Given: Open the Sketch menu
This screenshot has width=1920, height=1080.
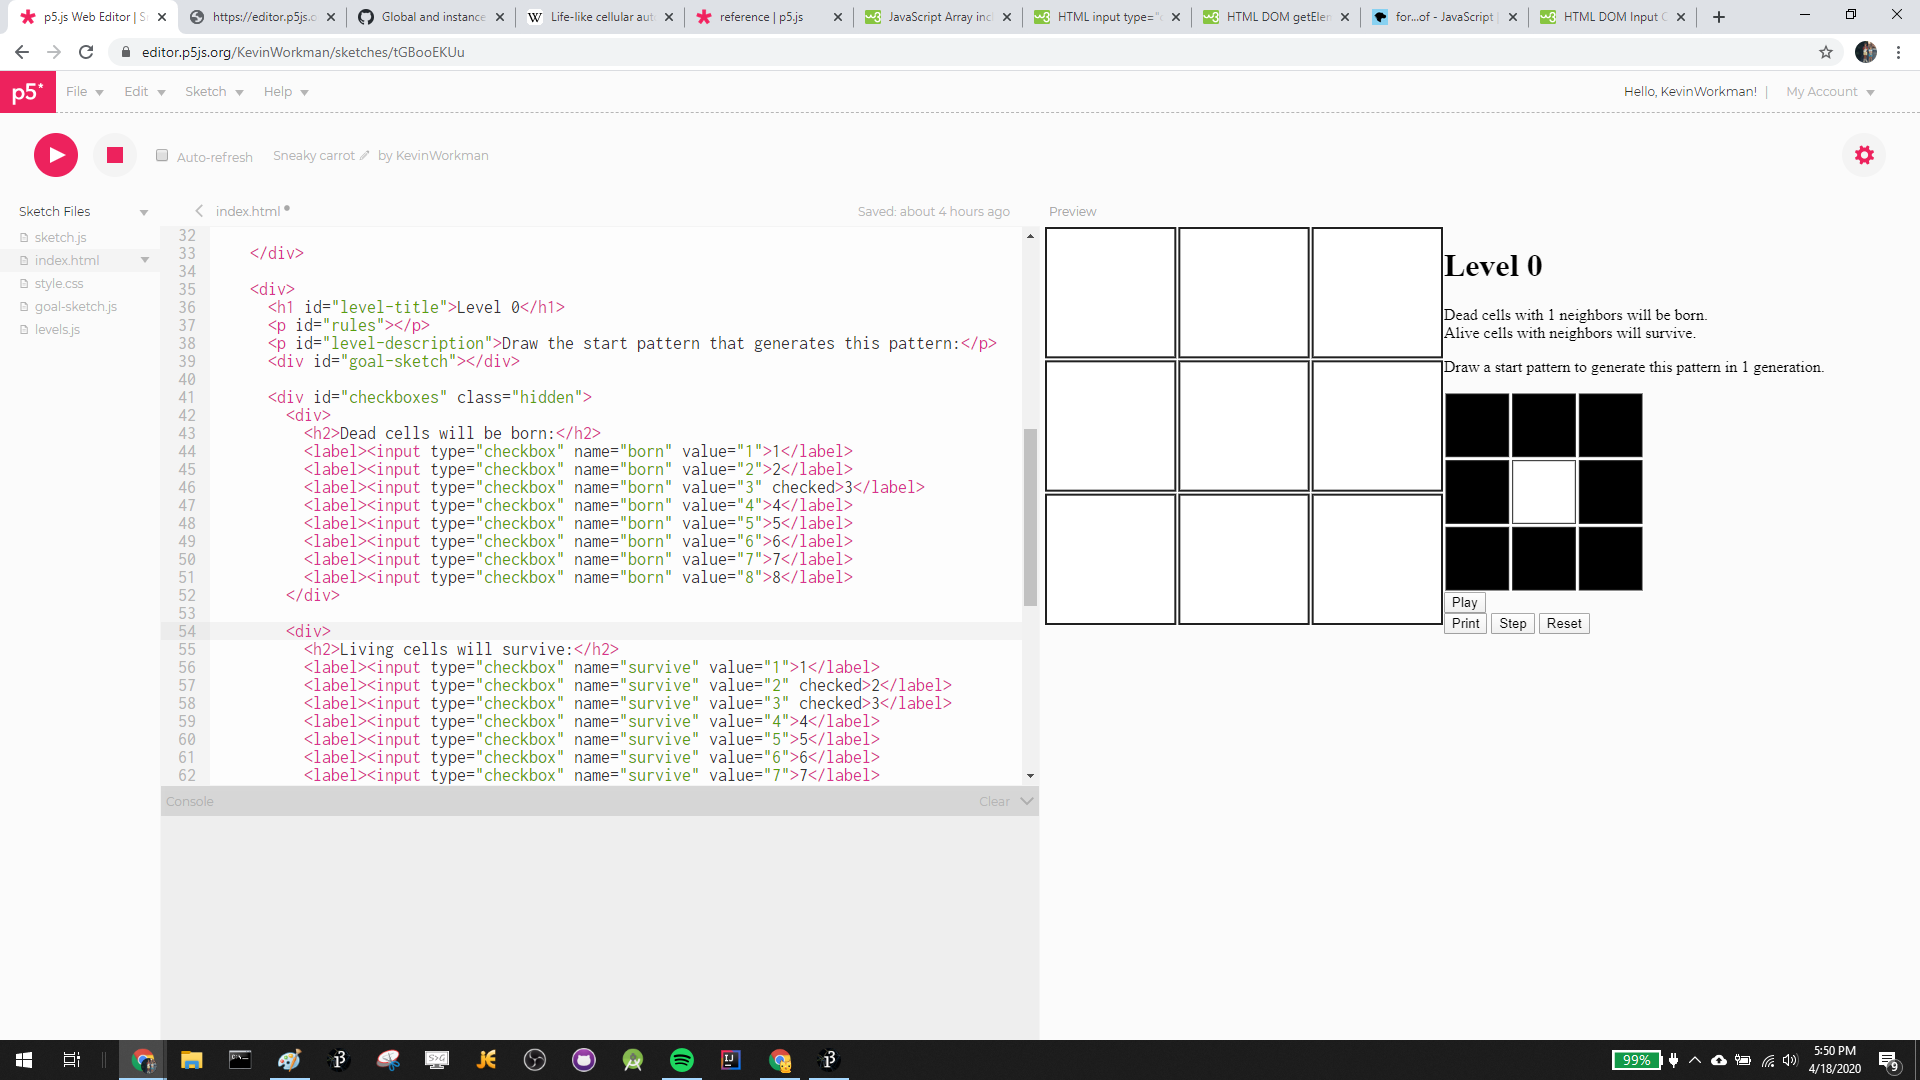Looking at the screenshot, I should tap(214, 92).
